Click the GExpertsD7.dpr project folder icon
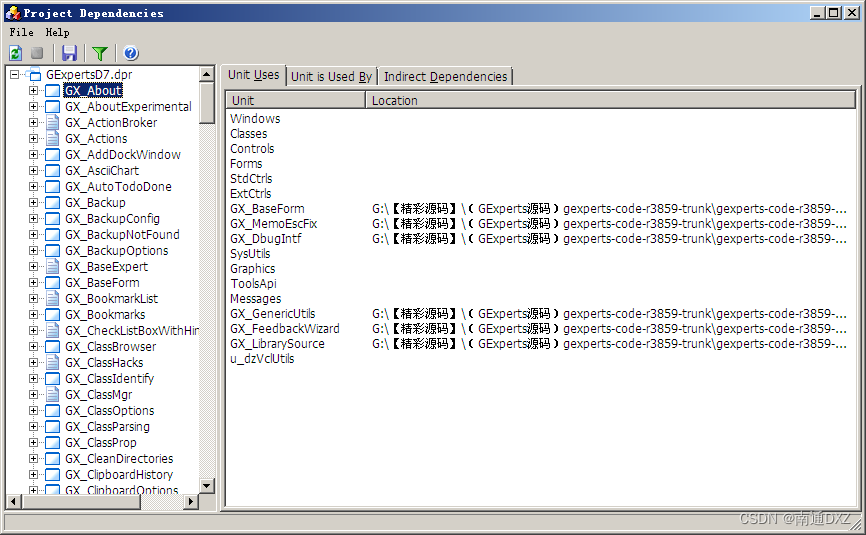The image size is (866, 535). 34,75
